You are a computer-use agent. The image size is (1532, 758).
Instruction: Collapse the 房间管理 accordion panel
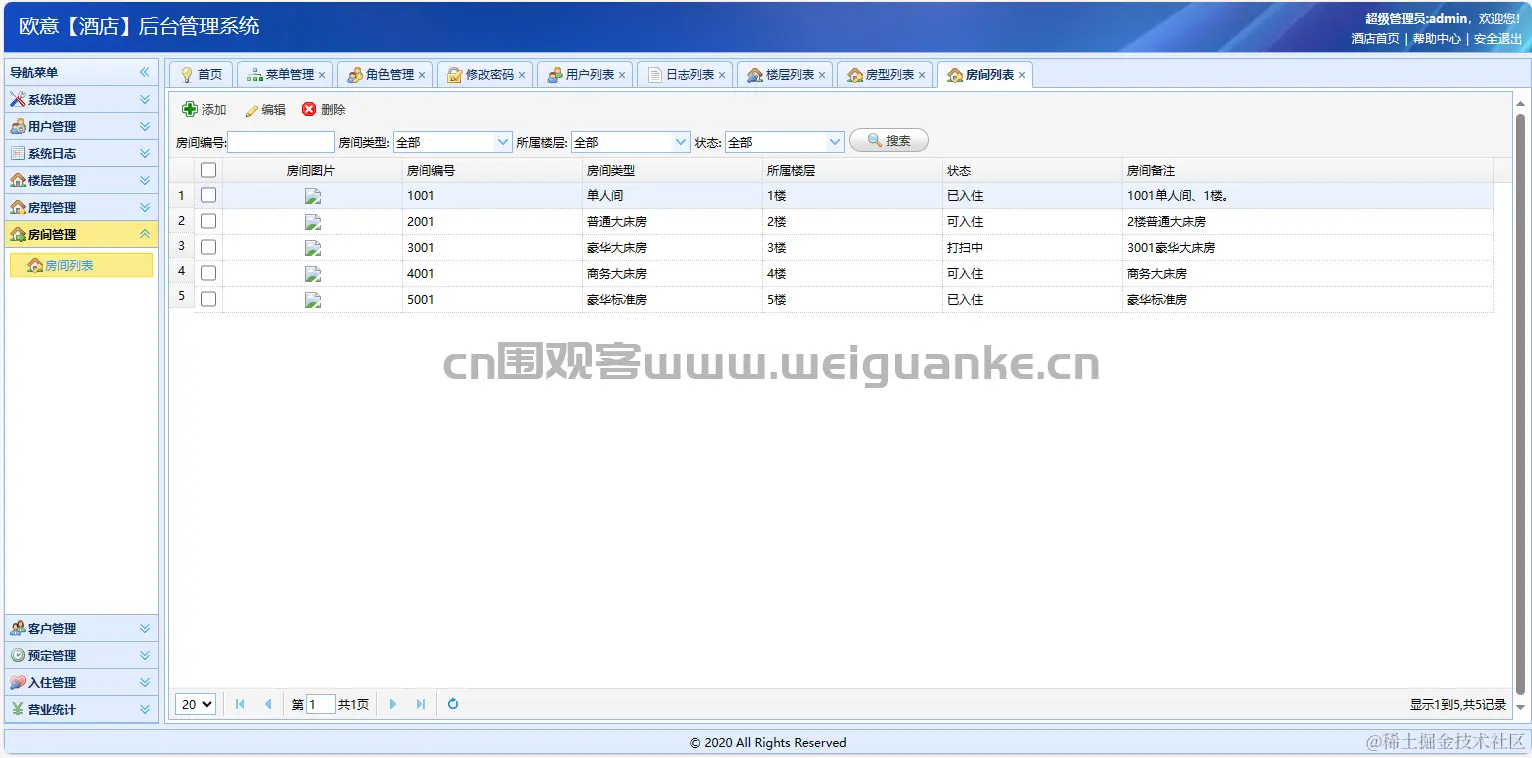click(81, 234)
